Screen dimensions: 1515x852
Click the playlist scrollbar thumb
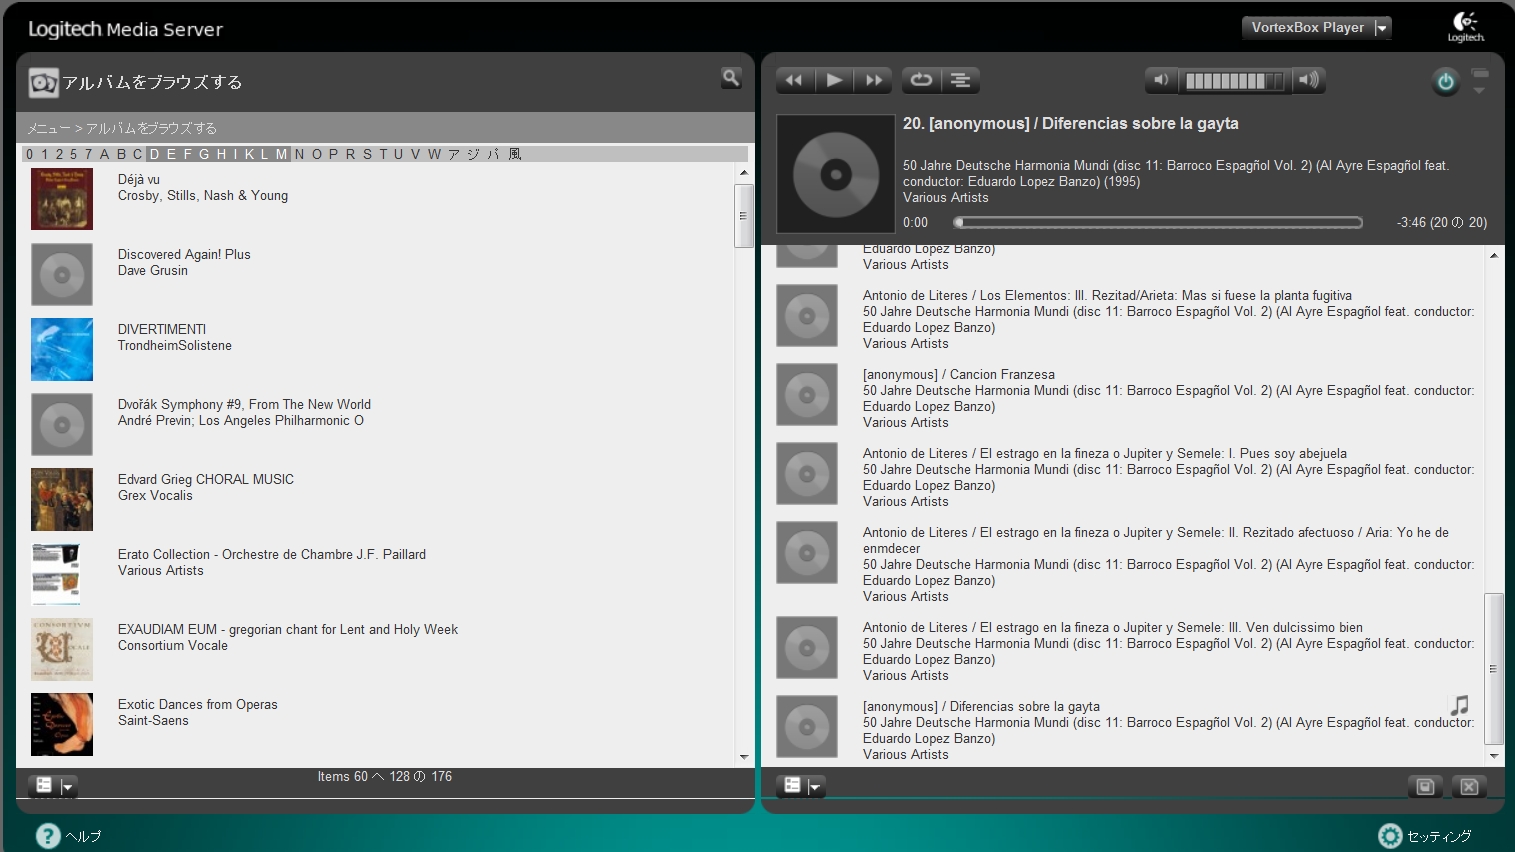1494,669
